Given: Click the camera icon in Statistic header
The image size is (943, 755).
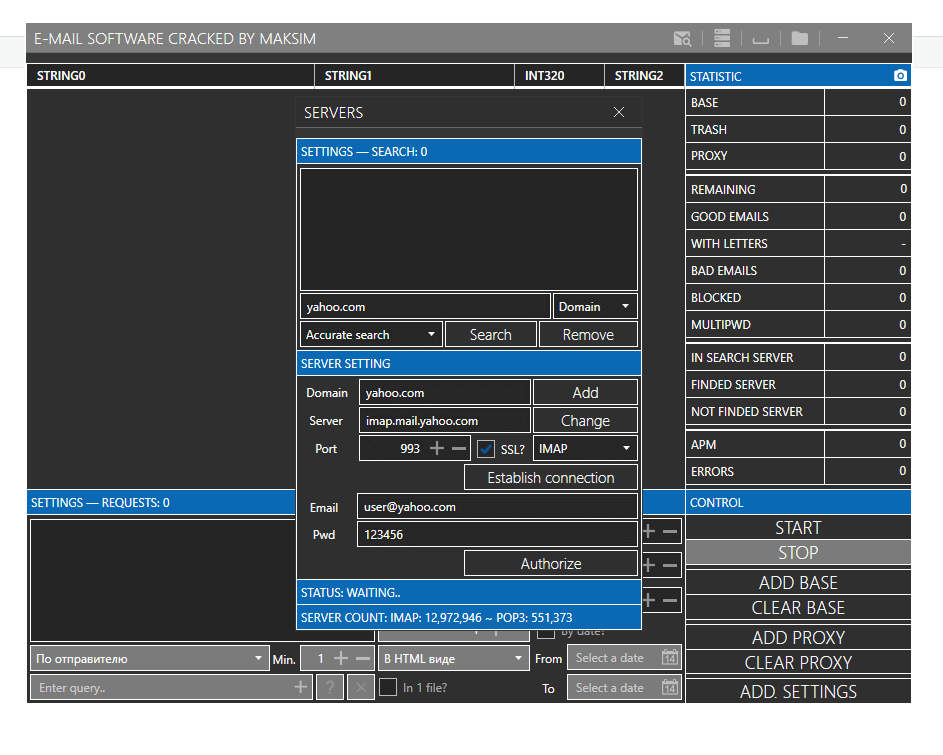Looking at the screenshot, I should 900,76.
